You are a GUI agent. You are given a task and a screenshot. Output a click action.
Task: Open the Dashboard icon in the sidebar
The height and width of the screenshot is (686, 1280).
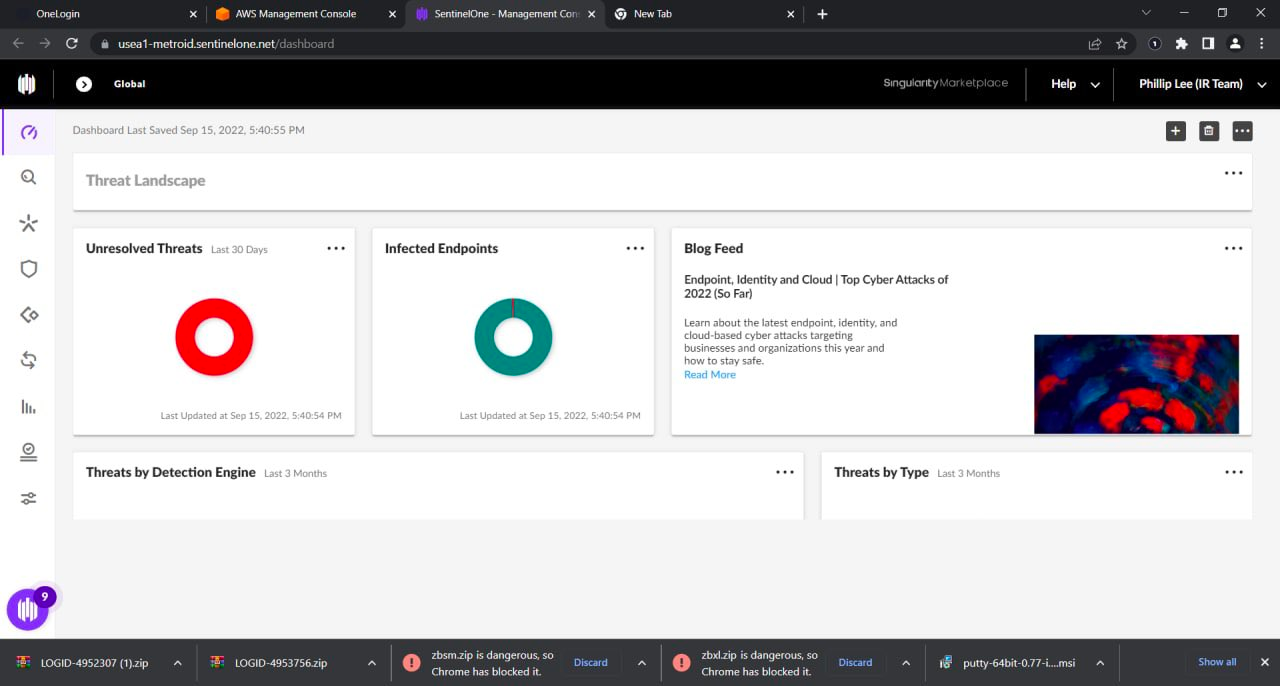pos(28,131)
